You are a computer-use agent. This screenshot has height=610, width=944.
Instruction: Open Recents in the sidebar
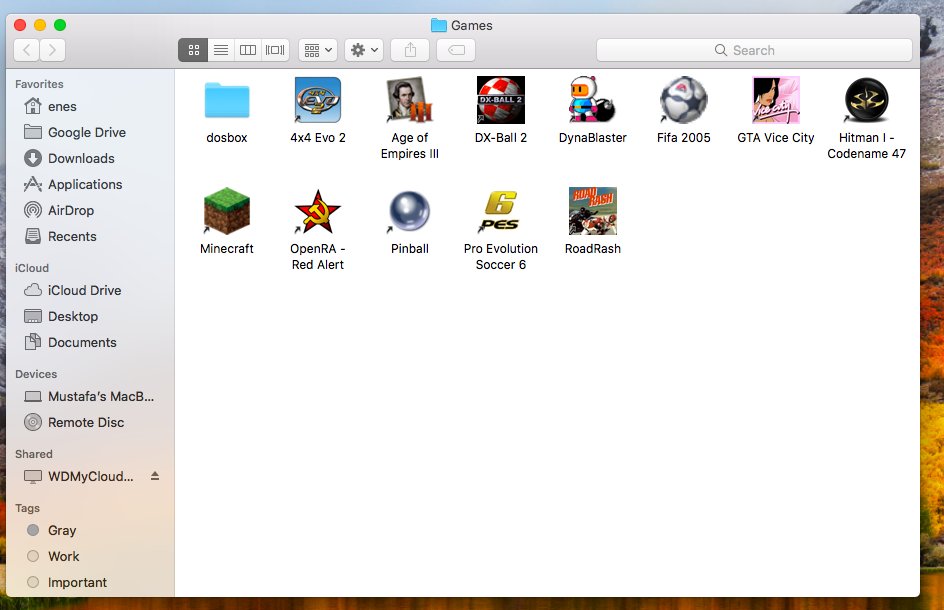tap(90, 236)
